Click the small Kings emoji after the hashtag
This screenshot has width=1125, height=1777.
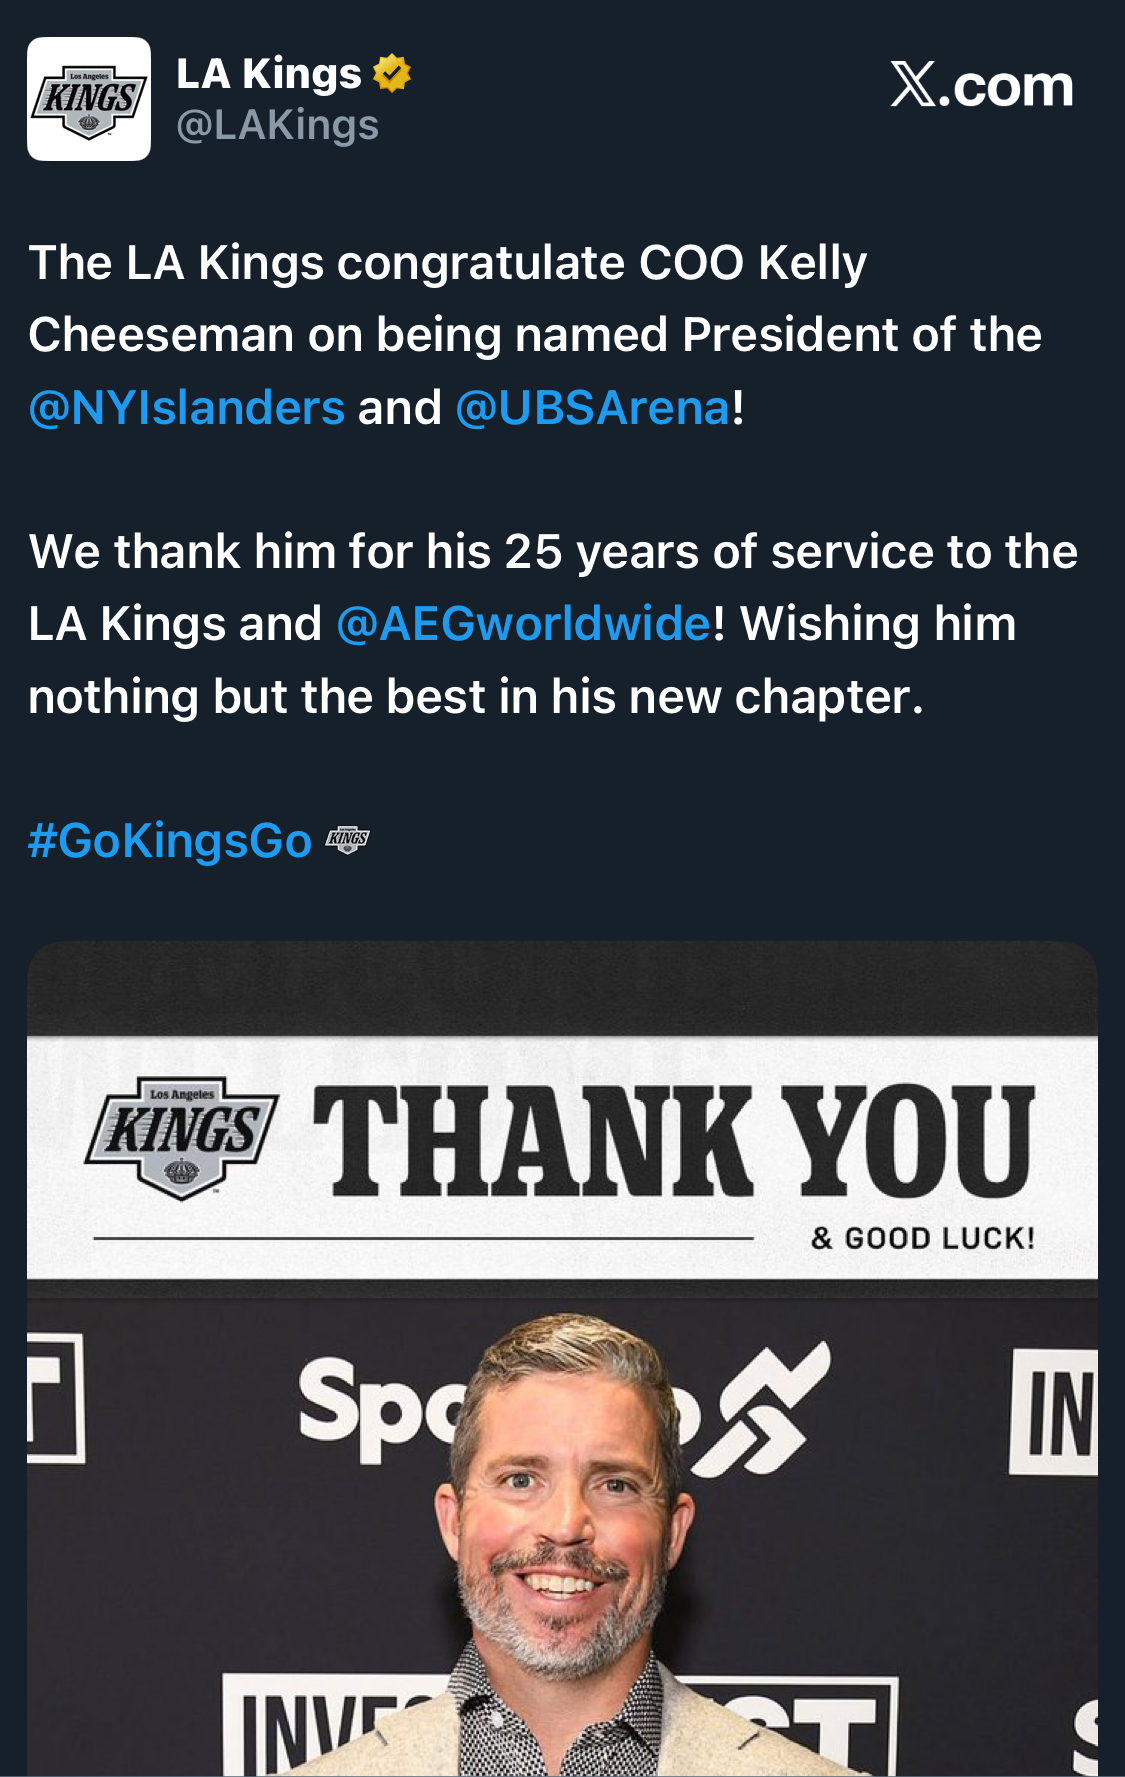(347, 839)
